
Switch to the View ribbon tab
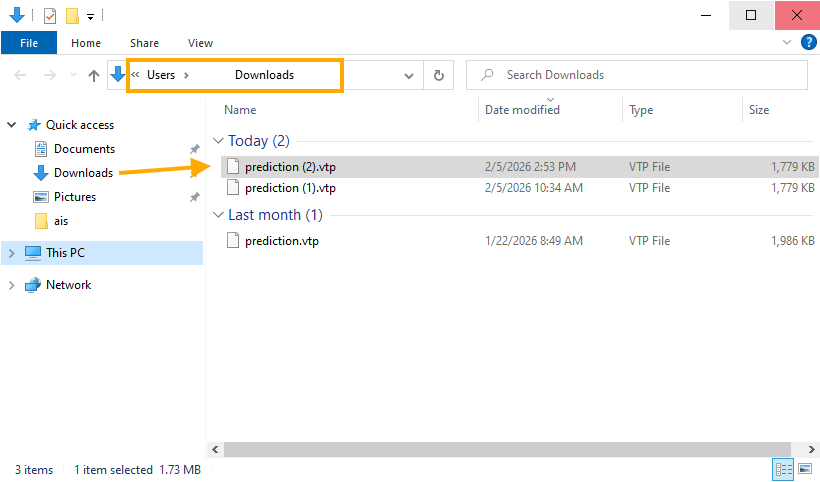point(200,43)
